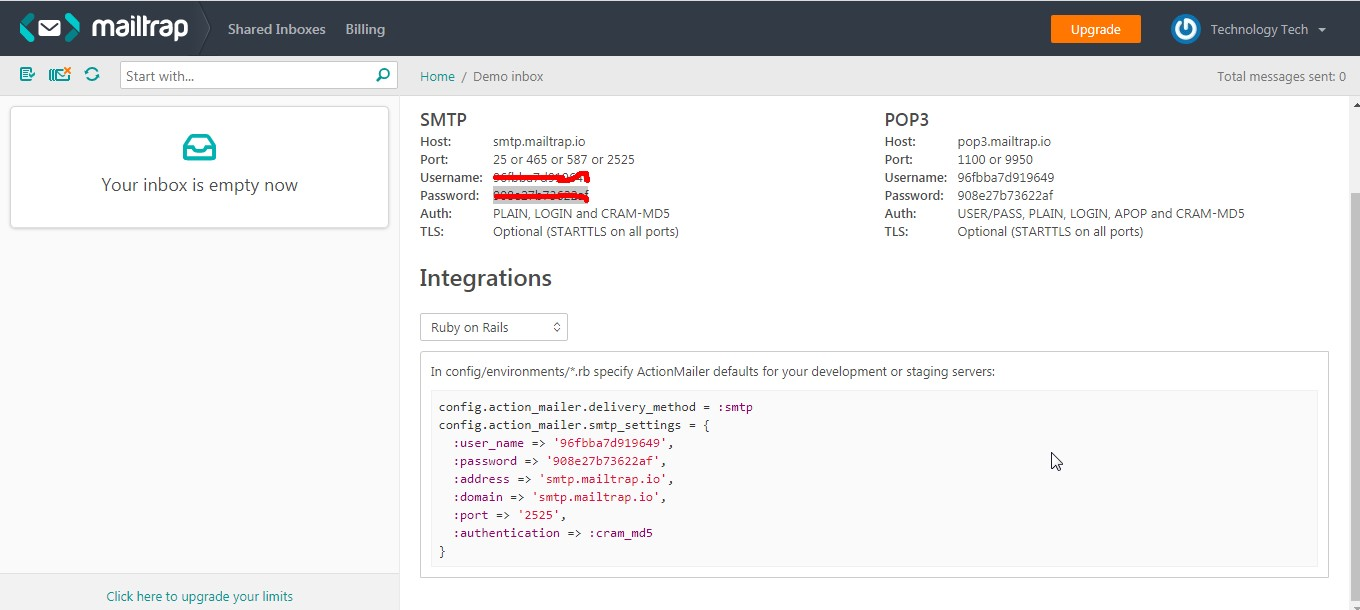Click the :authentication => :cram_md5 line
The image size is (1360, 610).
click(x=553, y=533)
